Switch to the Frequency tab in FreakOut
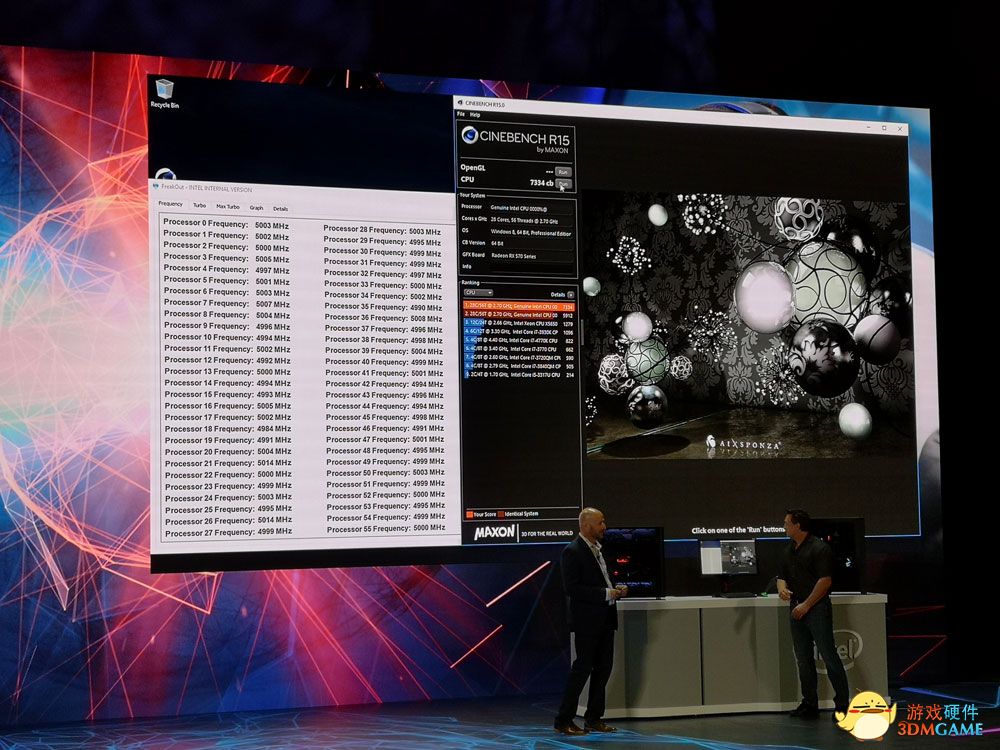1000x750 pixels. point(170,204)
